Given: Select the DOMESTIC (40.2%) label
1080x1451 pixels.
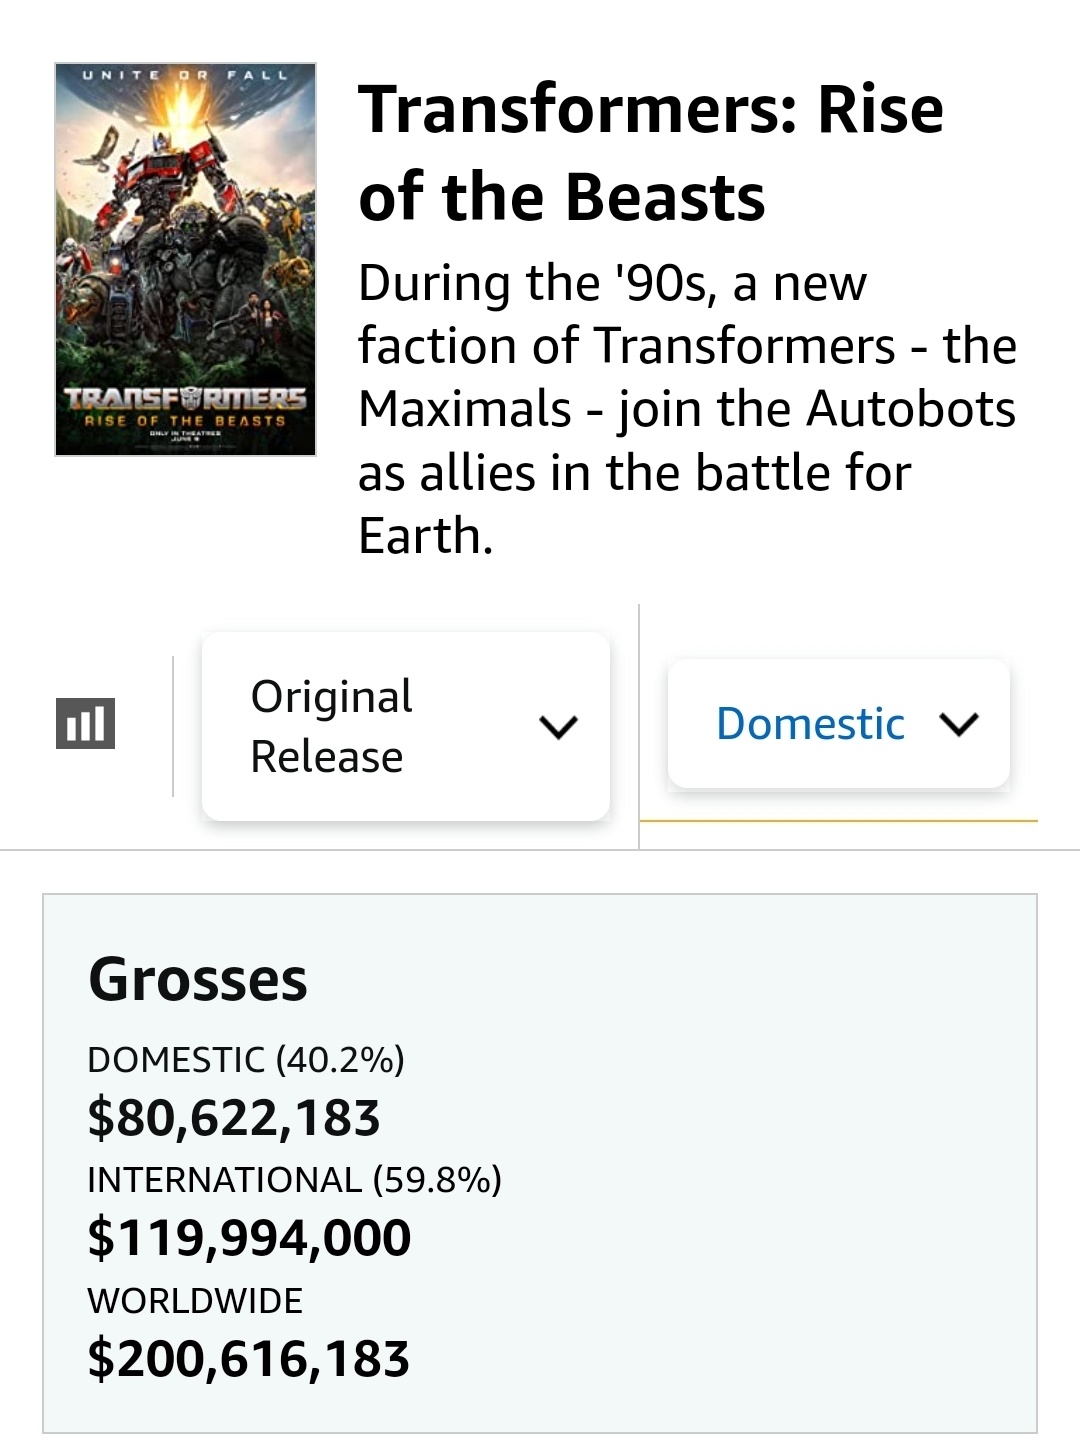Looking at the screenshot, I should pos(246,1060).
